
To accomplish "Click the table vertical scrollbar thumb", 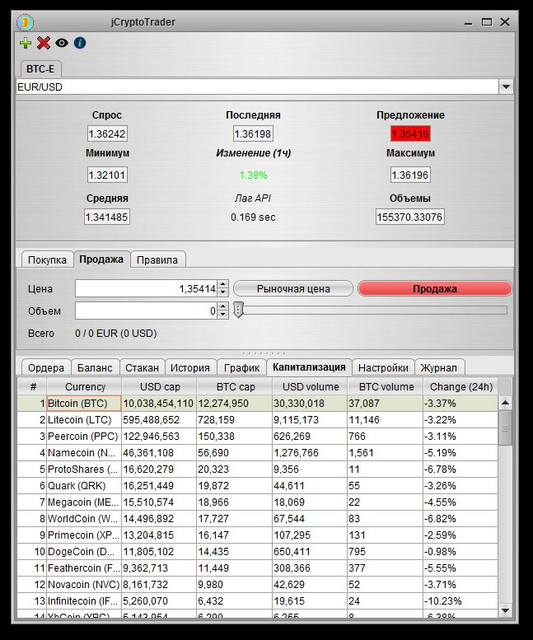I will 505,428.
